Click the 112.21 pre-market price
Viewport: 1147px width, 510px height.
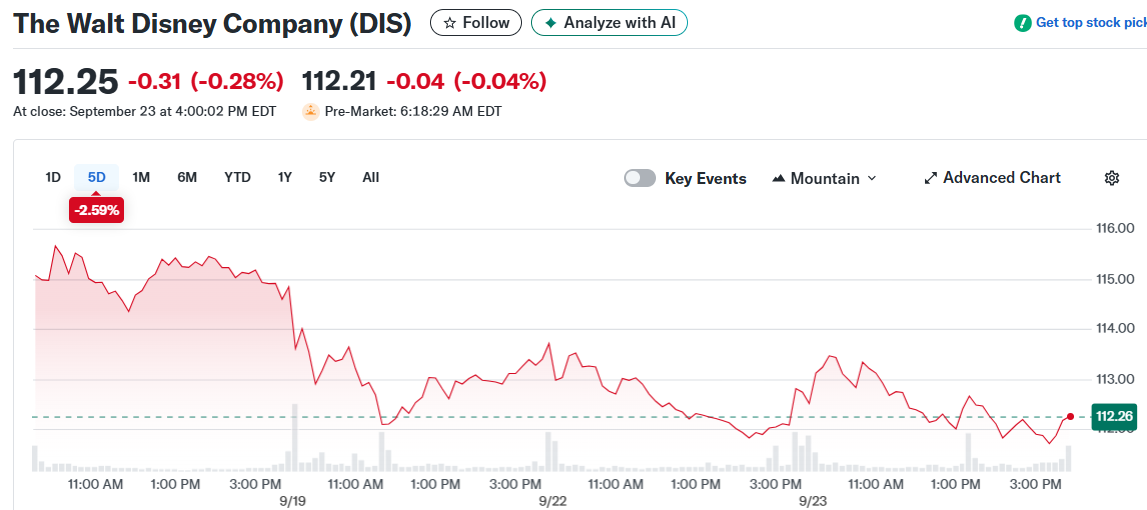[x=339, y=81]
